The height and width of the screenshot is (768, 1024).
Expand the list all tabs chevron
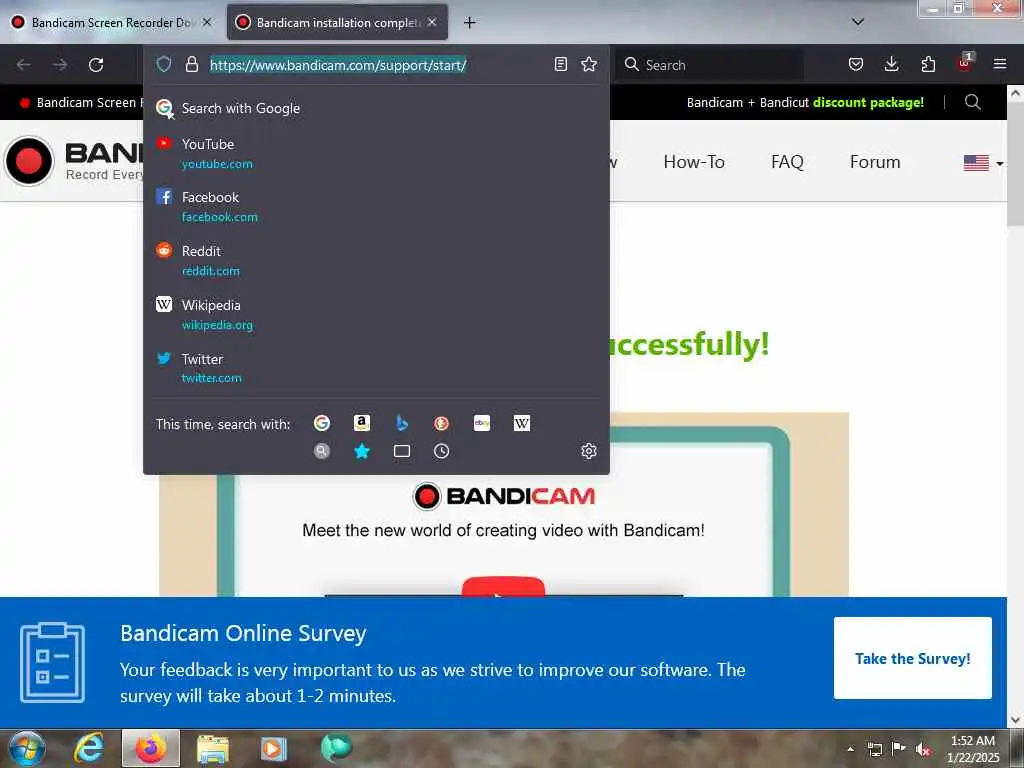pyautogui.click(x=858, y=22)
